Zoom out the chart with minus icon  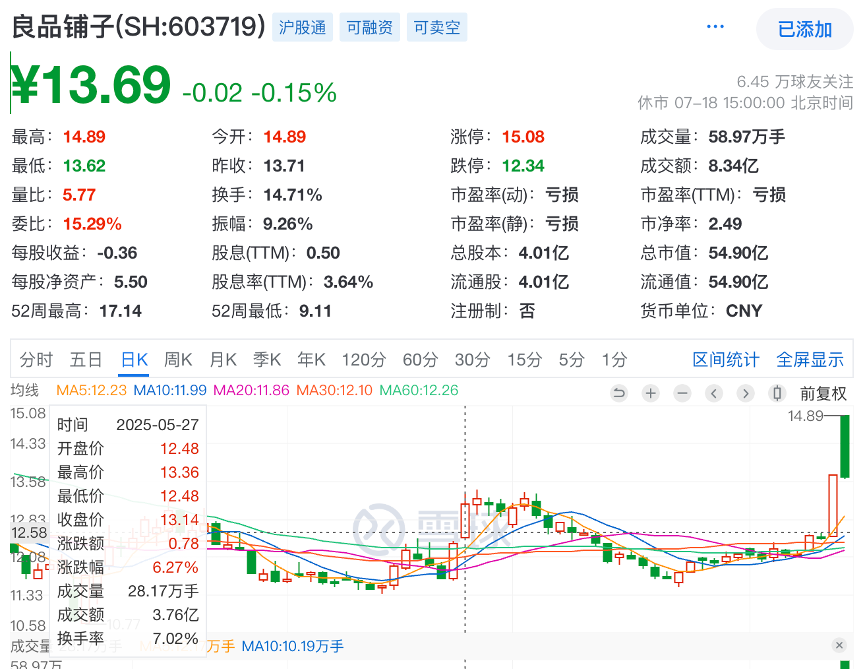coord(682,393)
